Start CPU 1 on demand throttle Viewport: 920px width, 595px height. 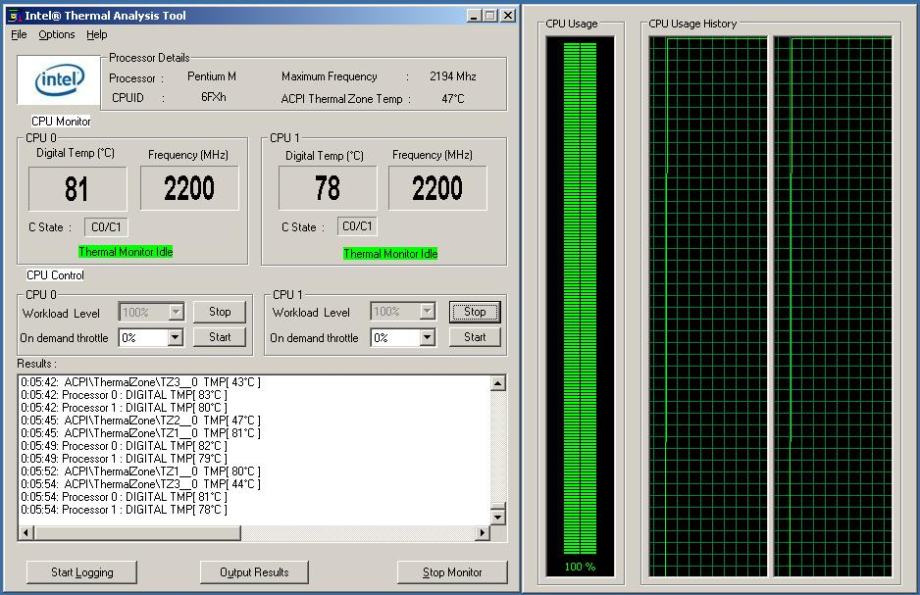475,337
